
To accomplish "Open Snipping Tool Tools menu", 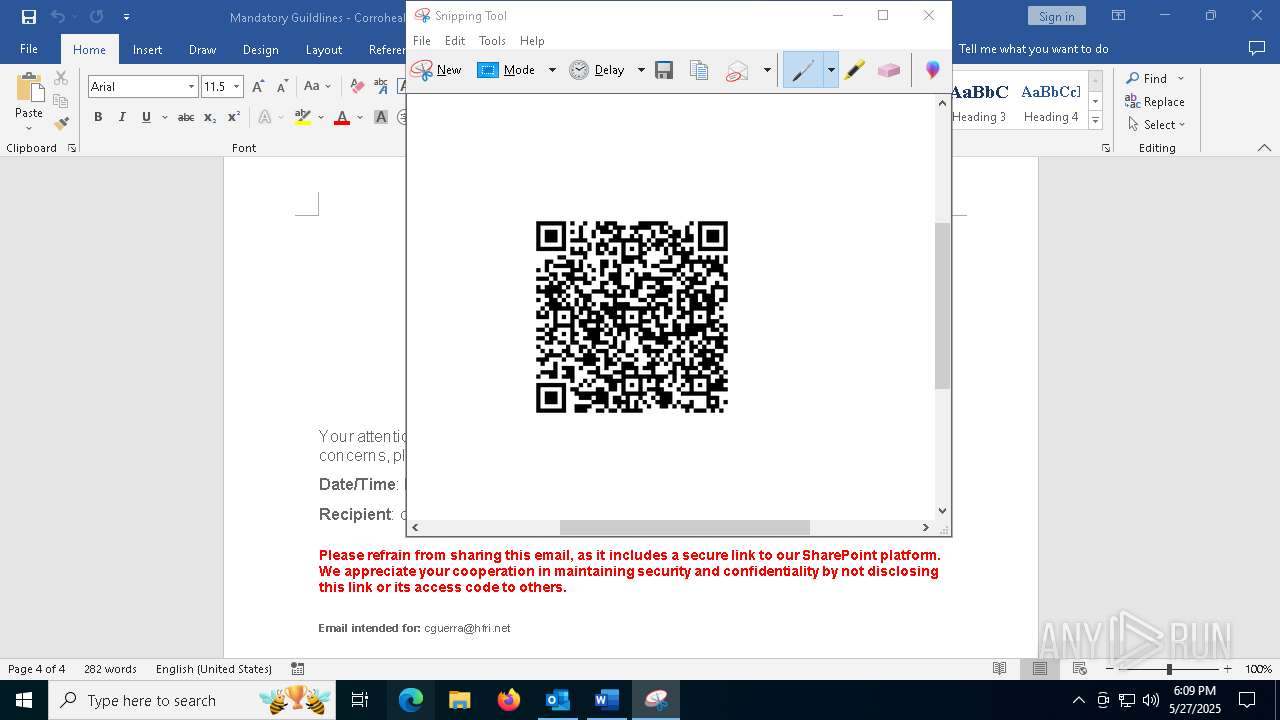I will coord(492,41).
